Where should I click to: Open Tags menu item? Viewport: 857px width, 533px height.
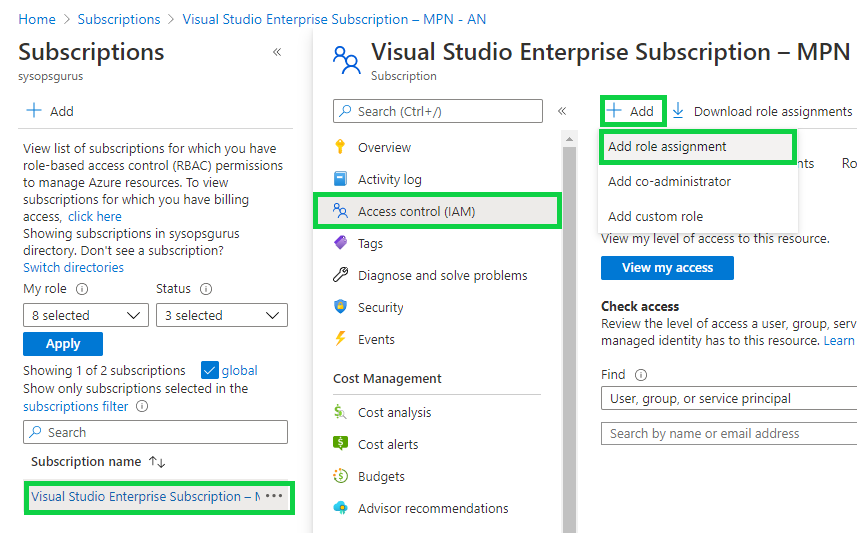point(370,243)
